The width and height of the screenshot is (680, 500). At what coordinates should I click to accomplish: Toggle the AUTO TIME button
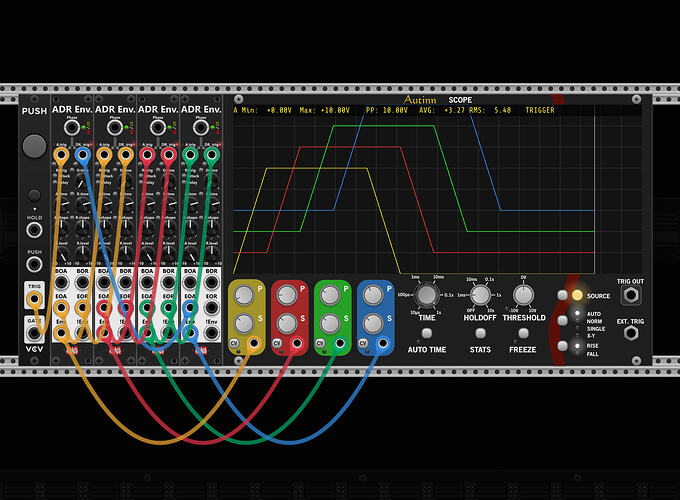pos(427,333)
